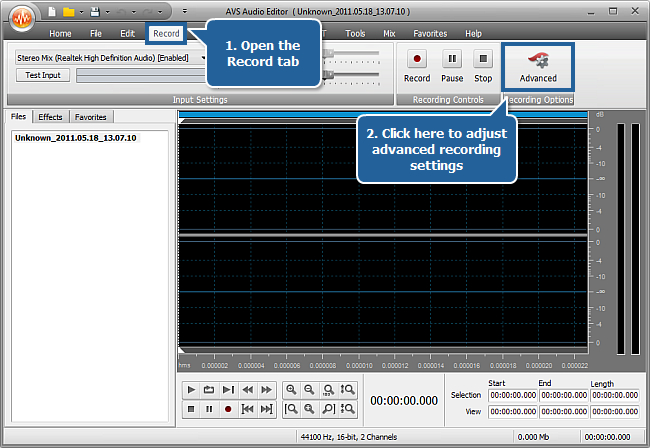The image size is (650, 448).
Task: Pause recording with the ribbon Pause button
Action: tap(452, 66)
